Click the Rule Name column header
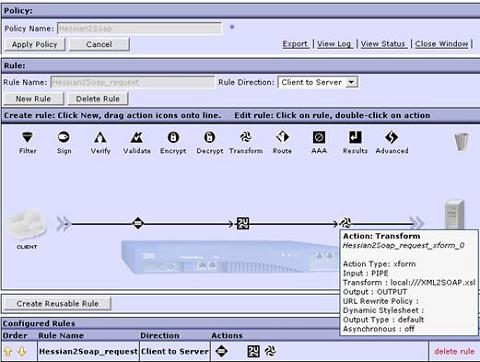Viewport: 480px width, 362px height. (x=61, y=336)
